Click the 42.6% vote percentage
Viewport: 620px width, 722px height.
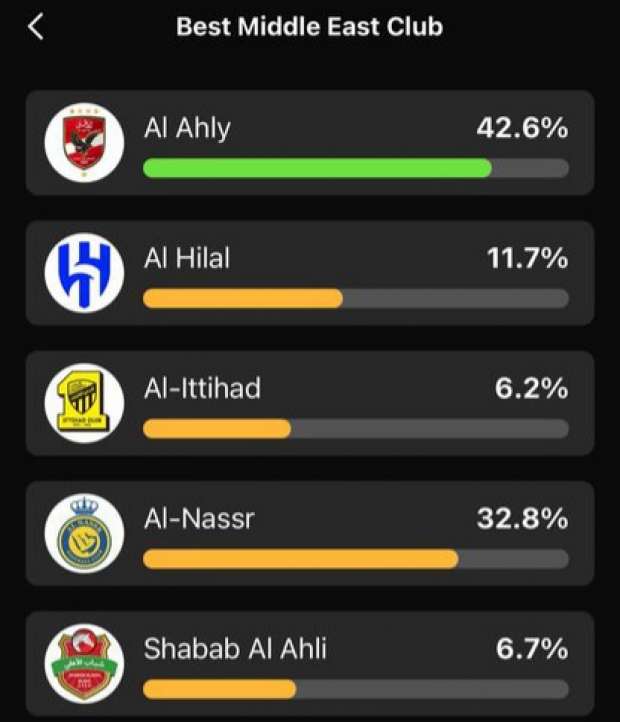coord(520,128)
